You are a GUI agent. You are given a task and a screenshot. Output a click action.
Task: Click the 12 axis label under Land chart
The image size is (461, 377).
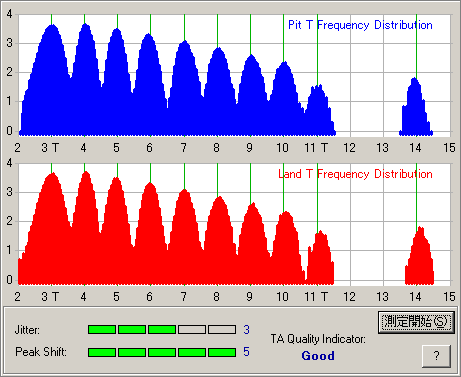coord(349,296)
